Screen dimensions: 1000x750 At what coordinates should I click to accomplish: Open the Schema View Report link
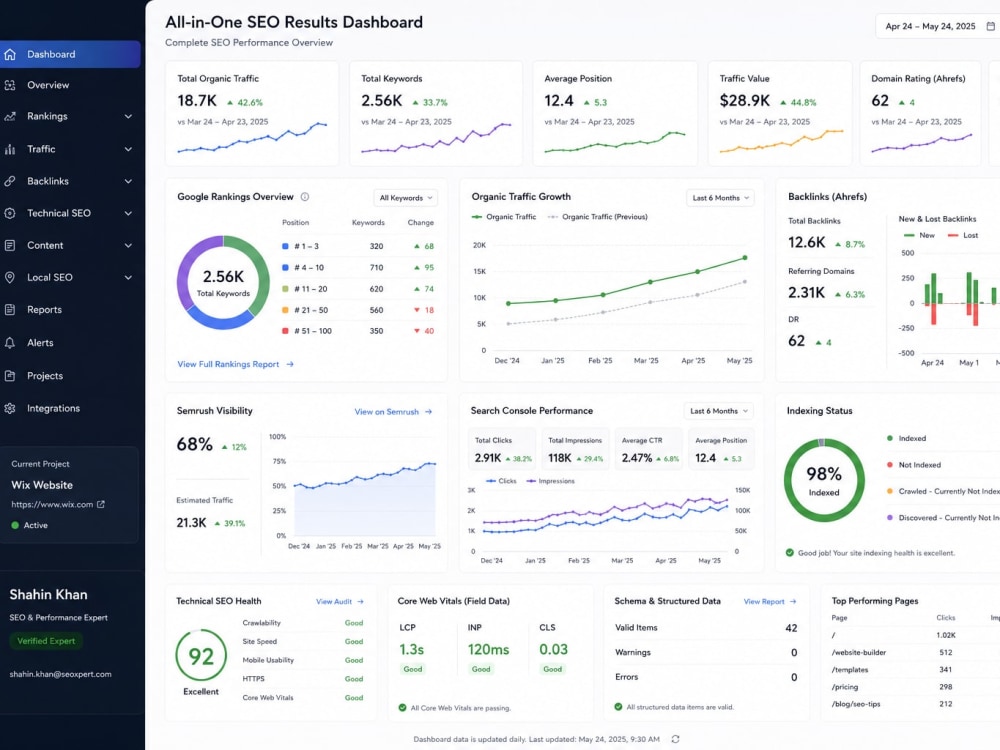(x=770, y=601)
